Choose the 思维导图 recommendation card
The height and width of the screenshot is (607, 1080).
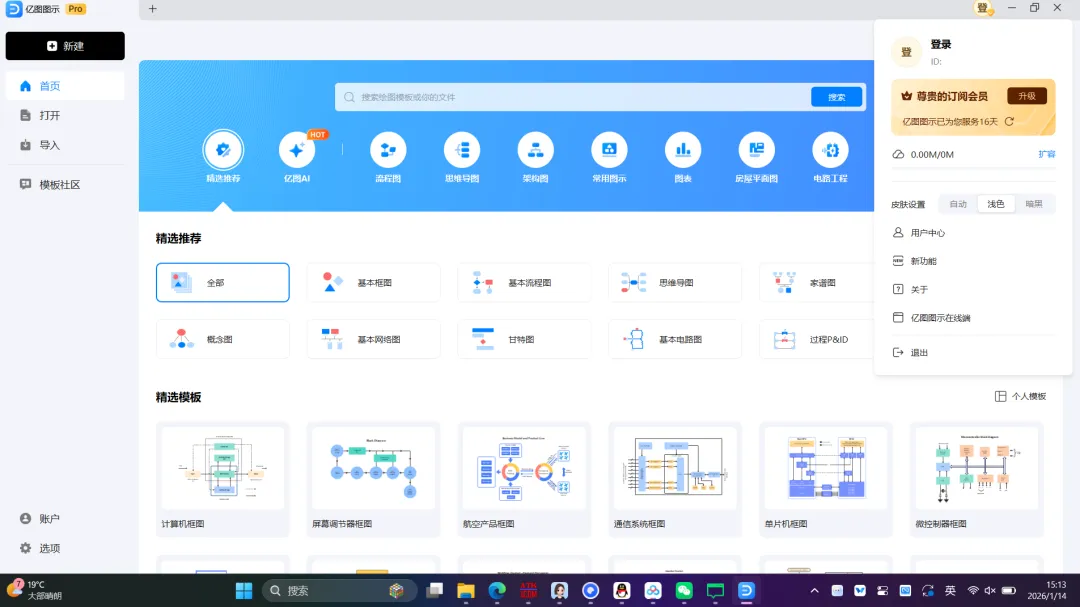pyautogui.click(x=675, y=282)
